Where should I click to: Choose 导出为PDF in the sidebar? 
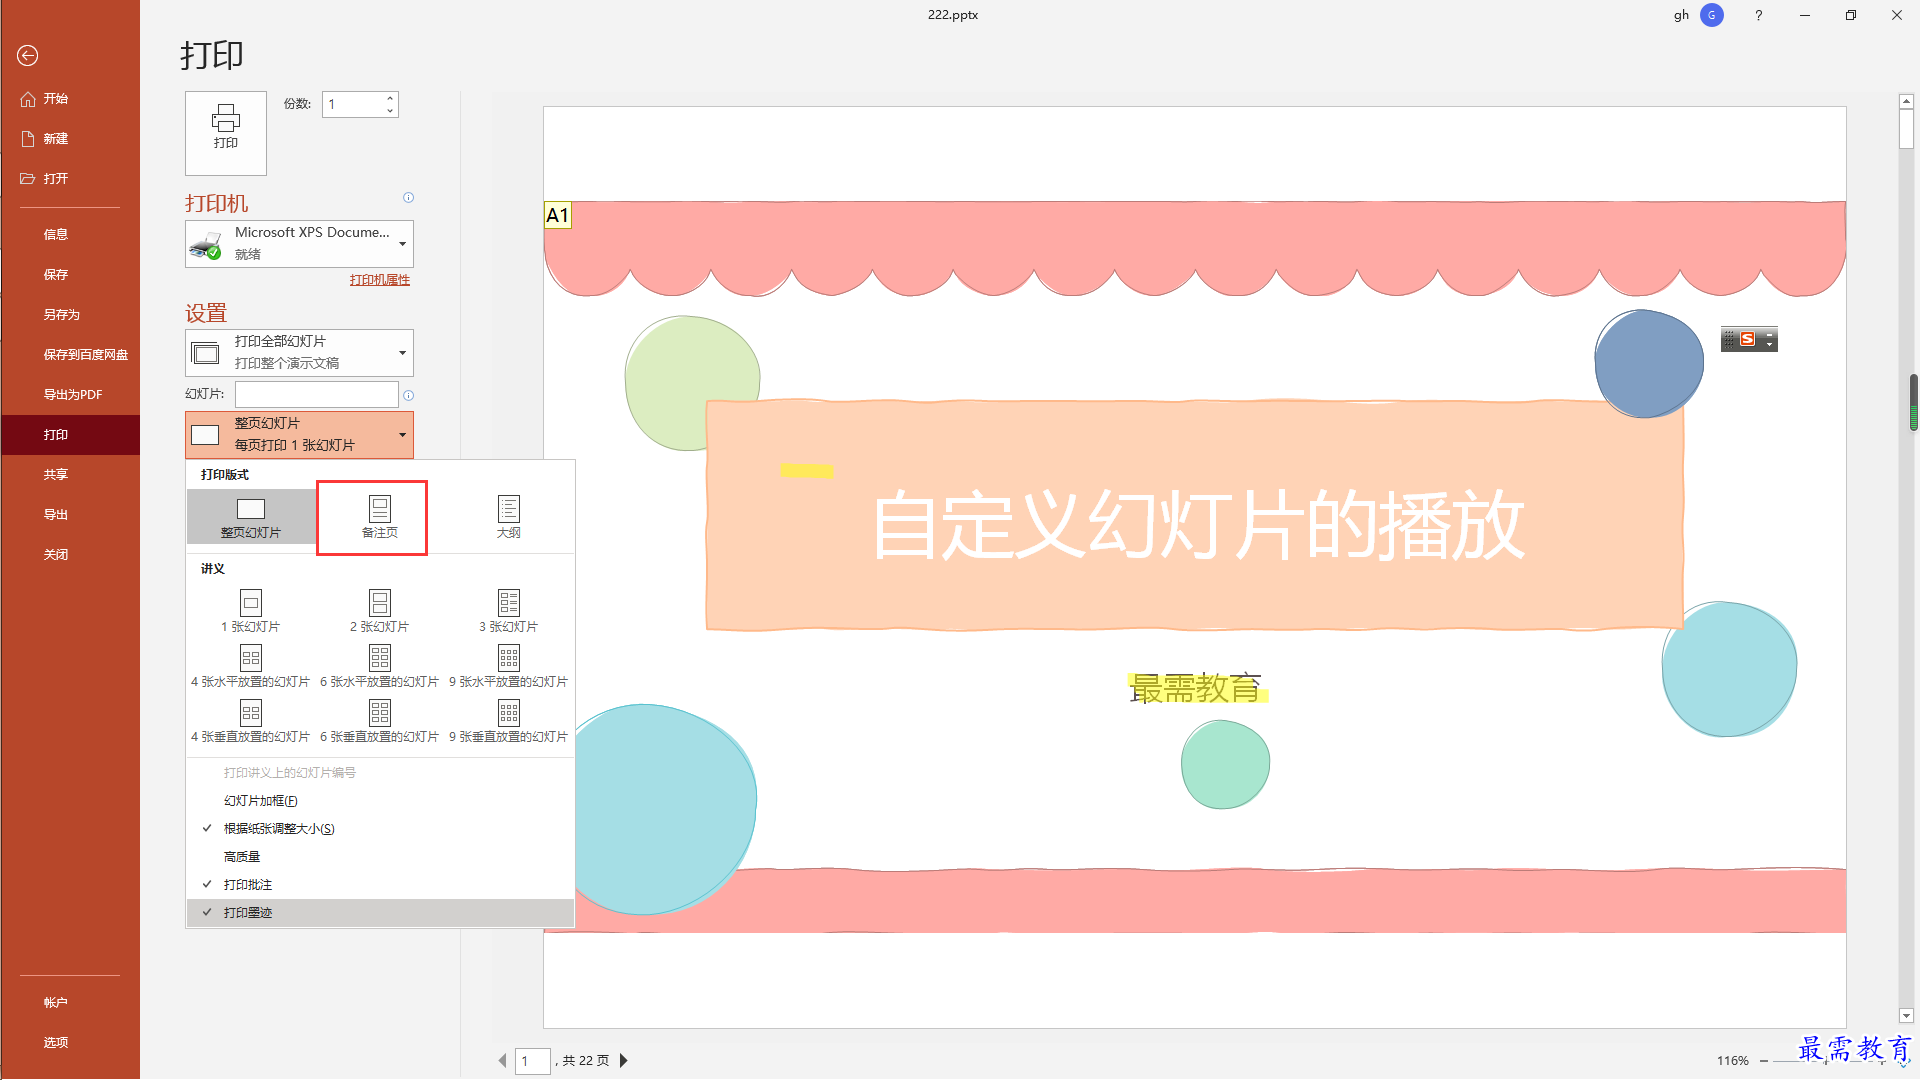73,395
